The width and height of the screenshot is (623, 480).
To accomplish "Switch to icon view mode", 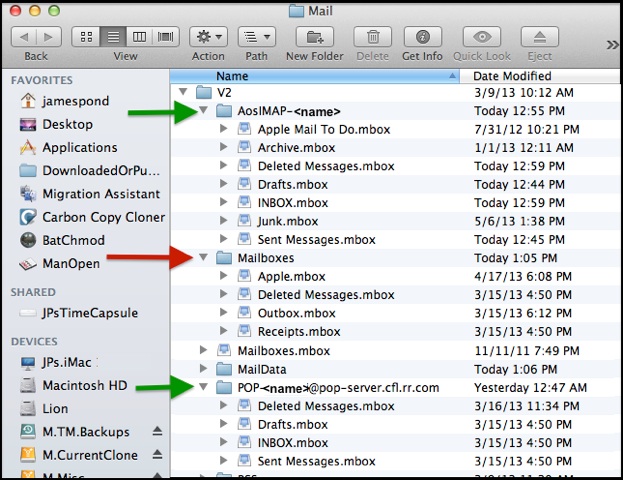I will 86,37.
